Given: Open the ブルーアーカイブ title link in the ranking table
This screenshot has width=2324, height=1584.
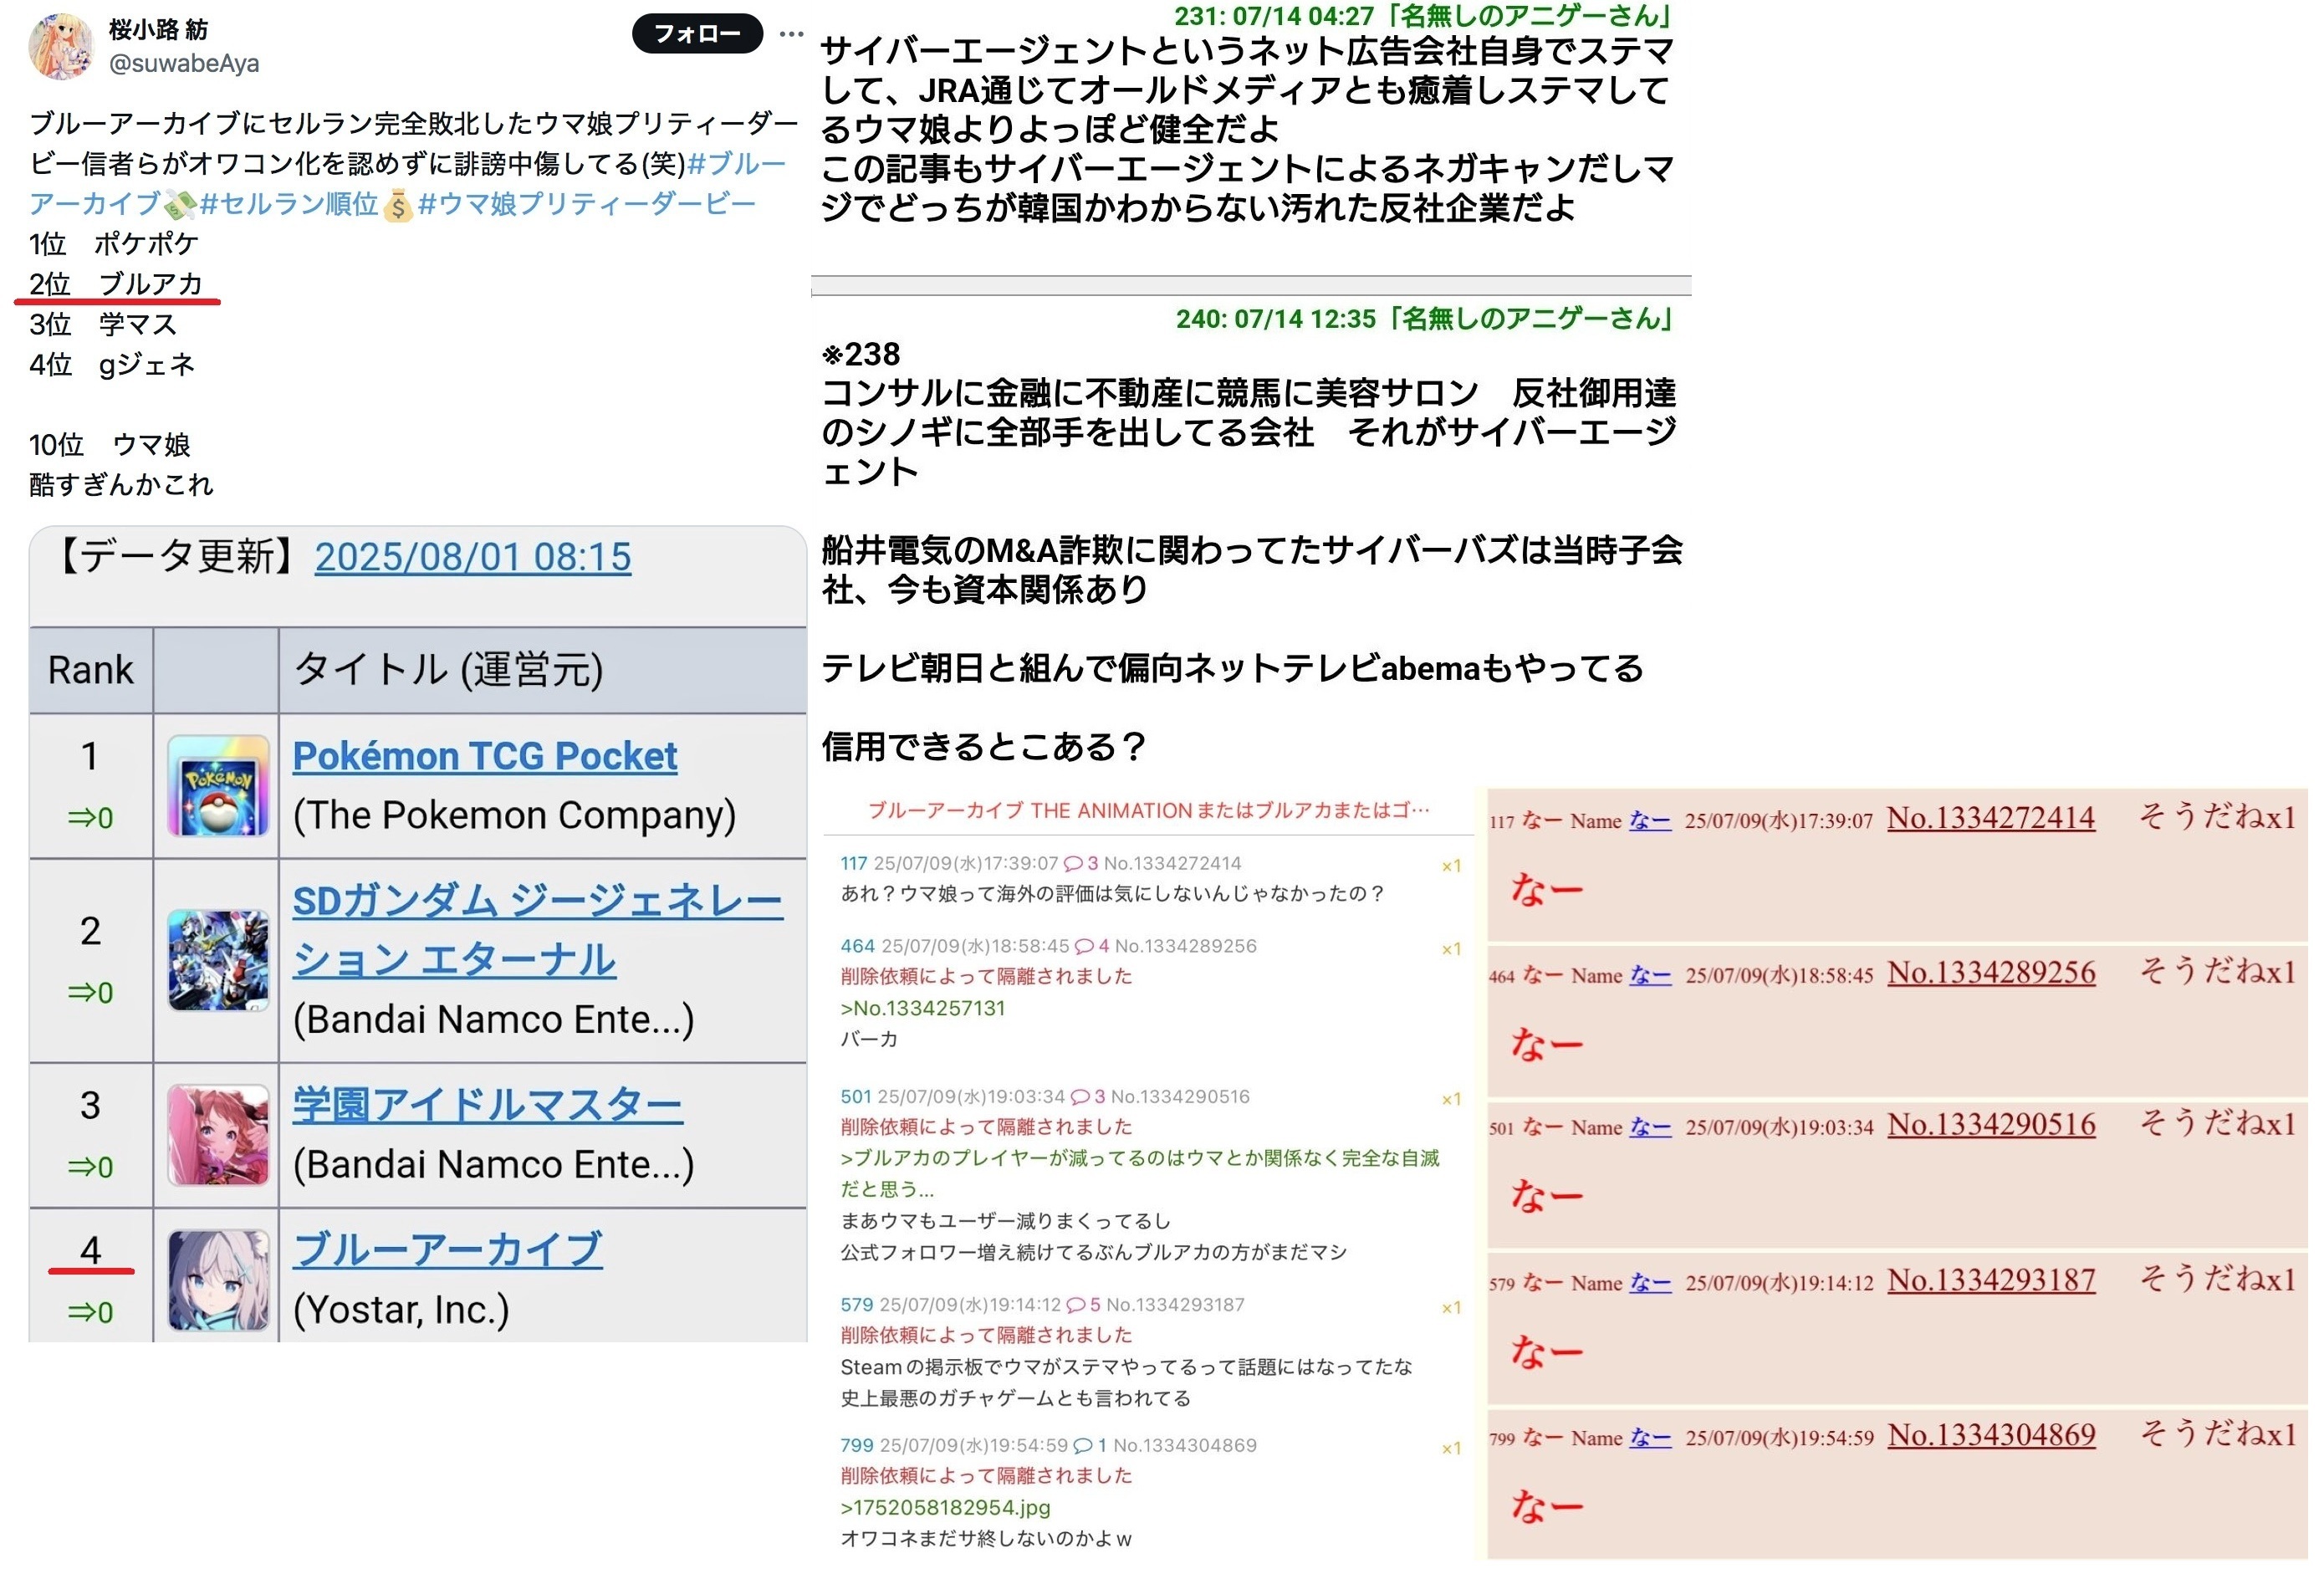Looking at the screenshot, I should [448, 1250].
